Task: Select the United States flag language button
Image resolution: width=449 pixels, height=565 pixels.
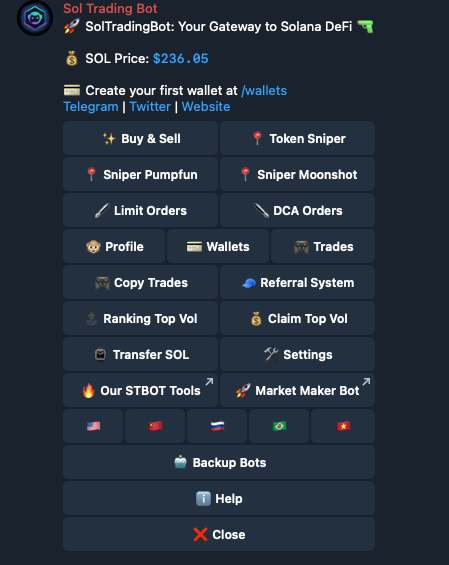Action: click(93, 426)
